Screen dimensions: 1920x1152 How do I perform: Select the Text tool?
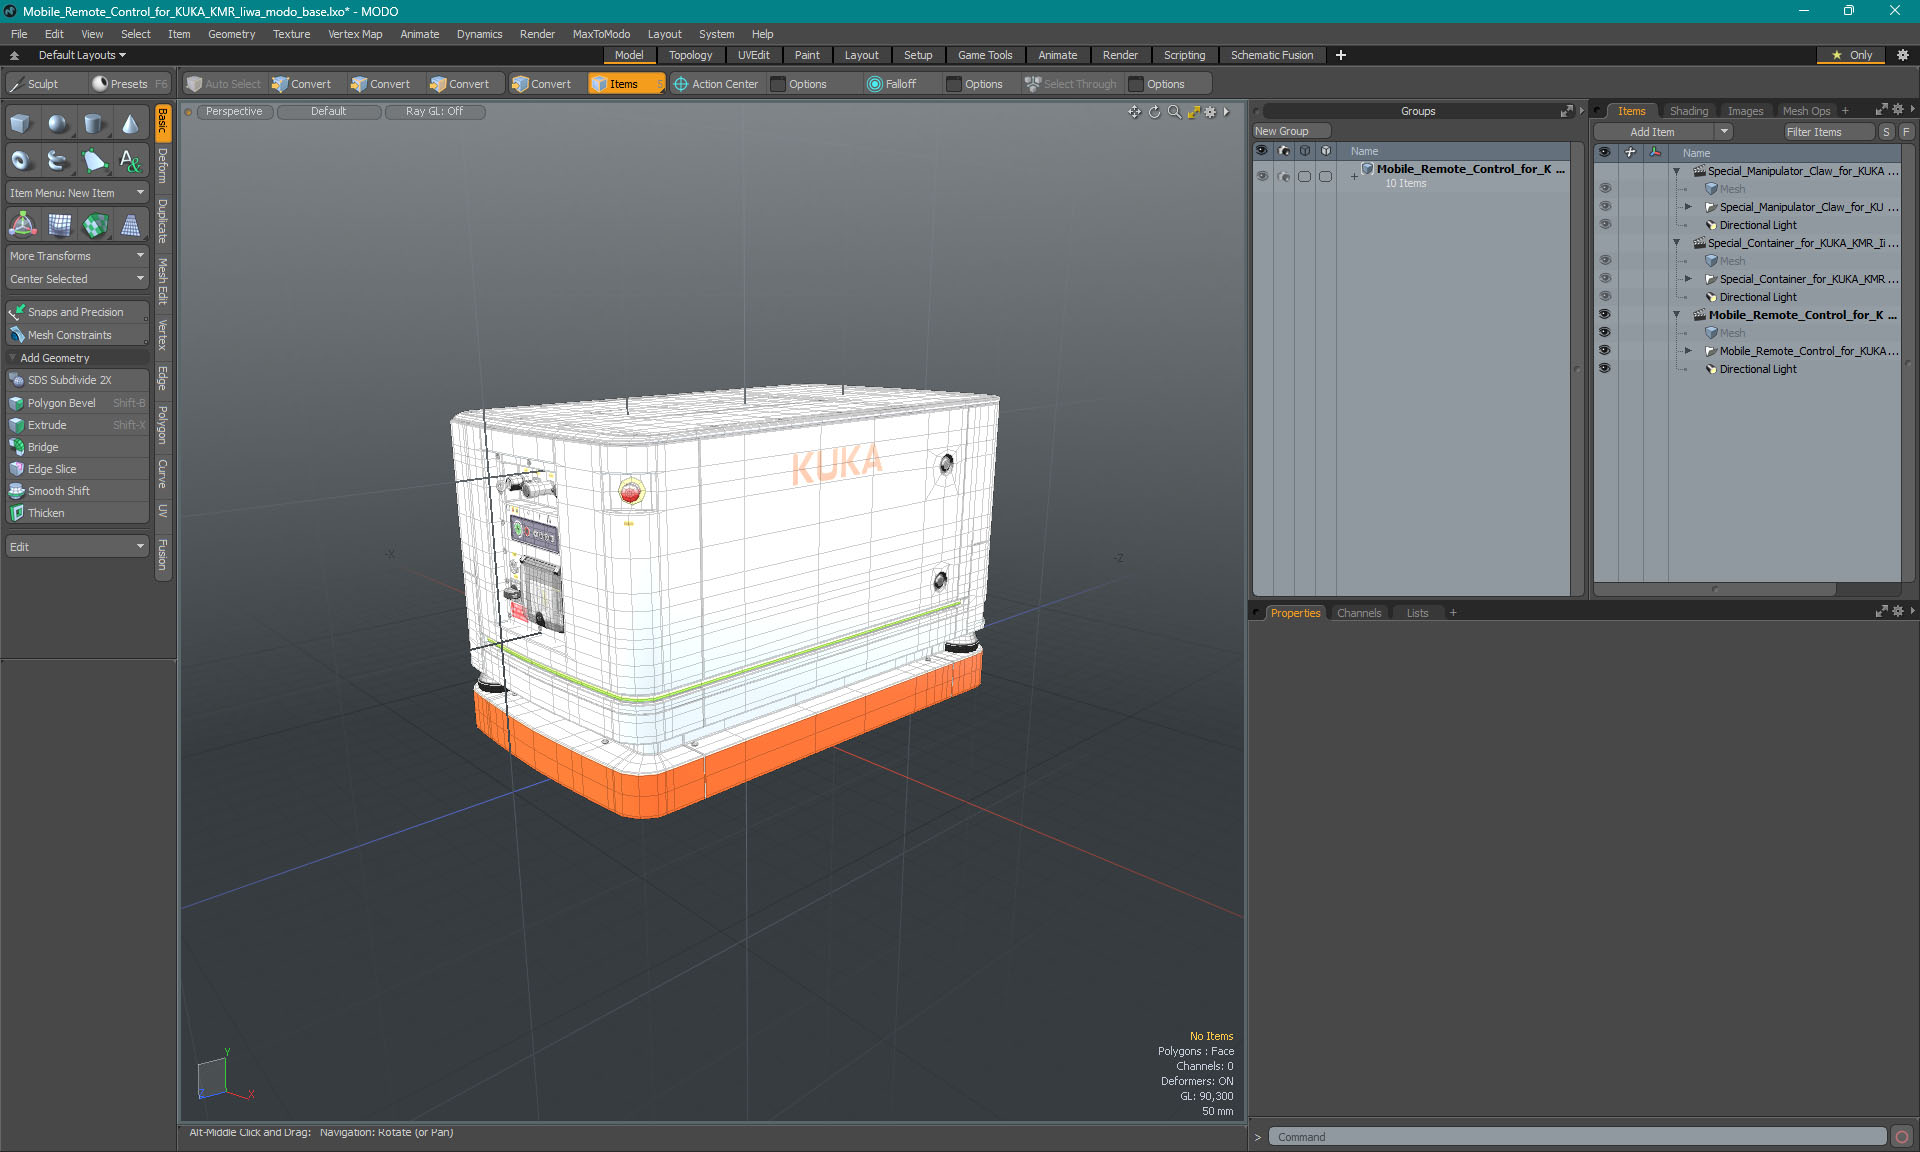click(x=130, y=160)
